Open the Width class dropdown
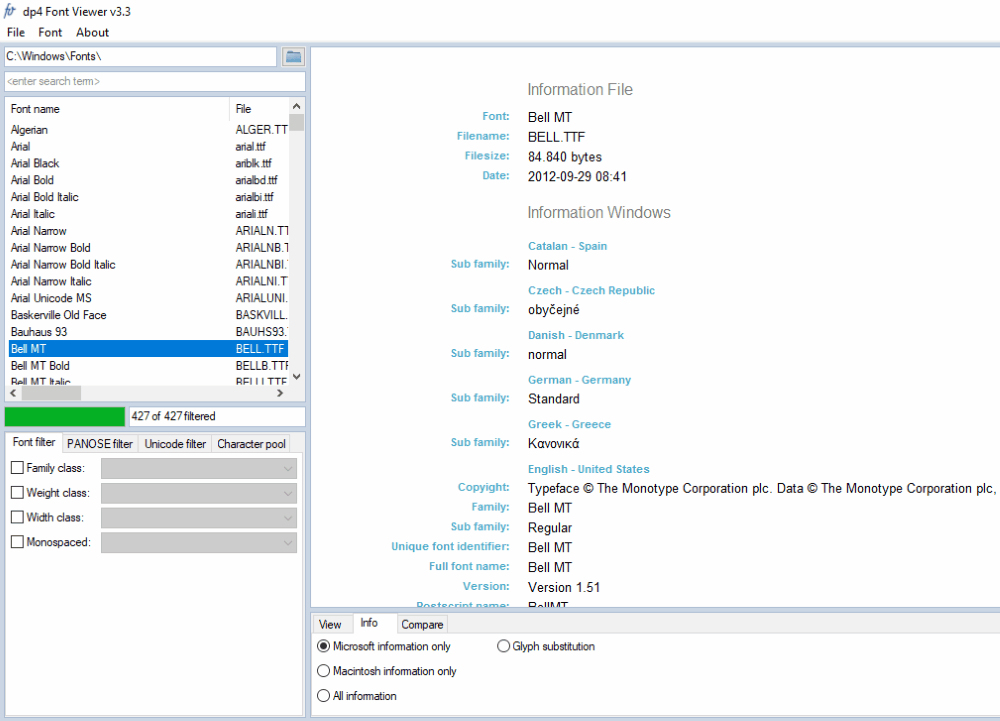This screenshot has height=721, width=1000. coord(199,518)
